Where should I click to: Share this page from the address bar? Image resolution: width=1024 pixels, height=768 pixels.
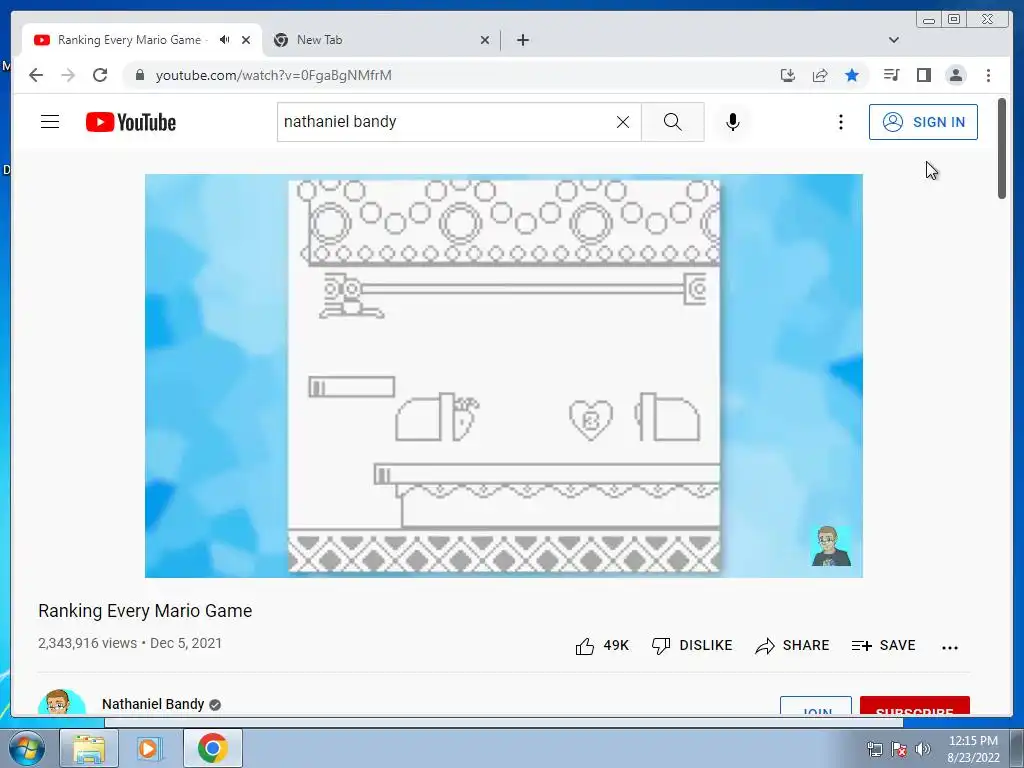point(820,75)
